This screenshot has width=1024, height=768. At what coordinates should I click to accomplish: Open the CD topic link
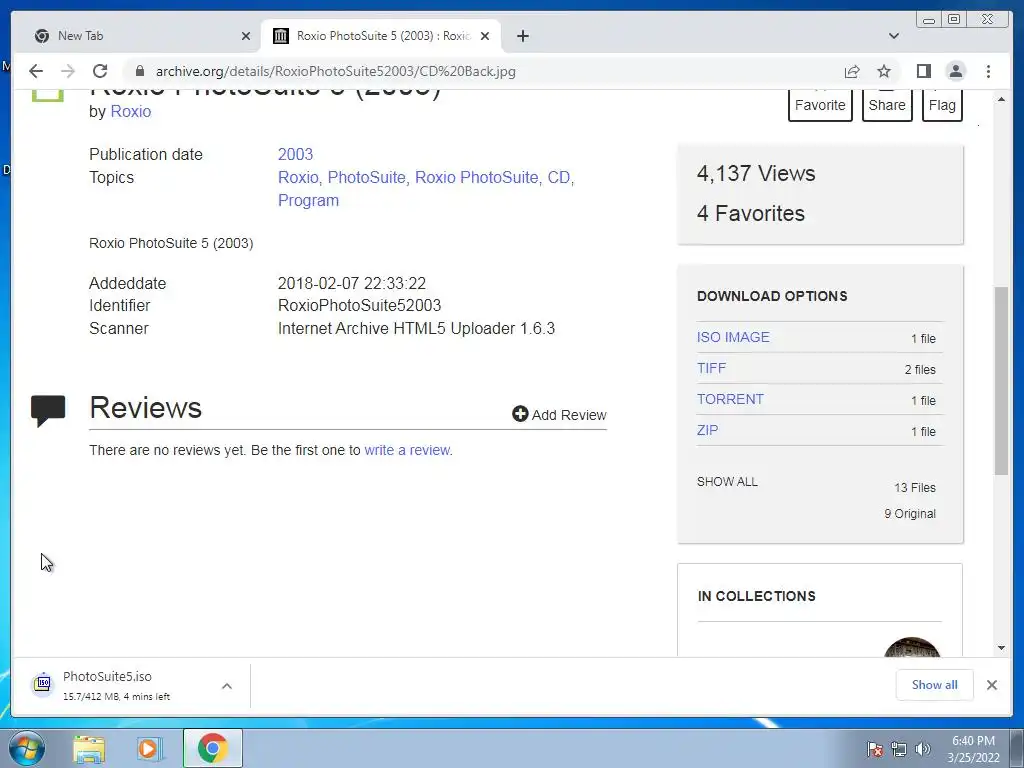(x=558, y=178)
